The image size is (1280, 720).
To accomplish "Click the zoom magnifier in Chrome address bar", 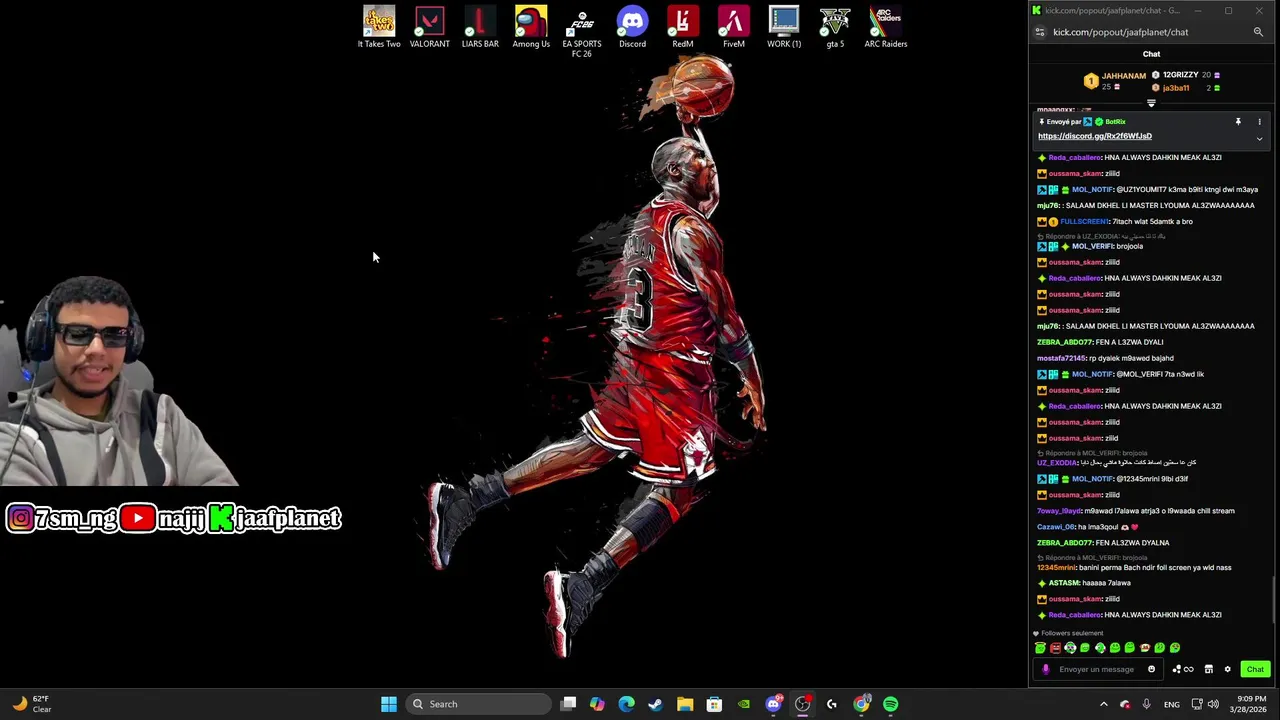I will click(1258, 32).
